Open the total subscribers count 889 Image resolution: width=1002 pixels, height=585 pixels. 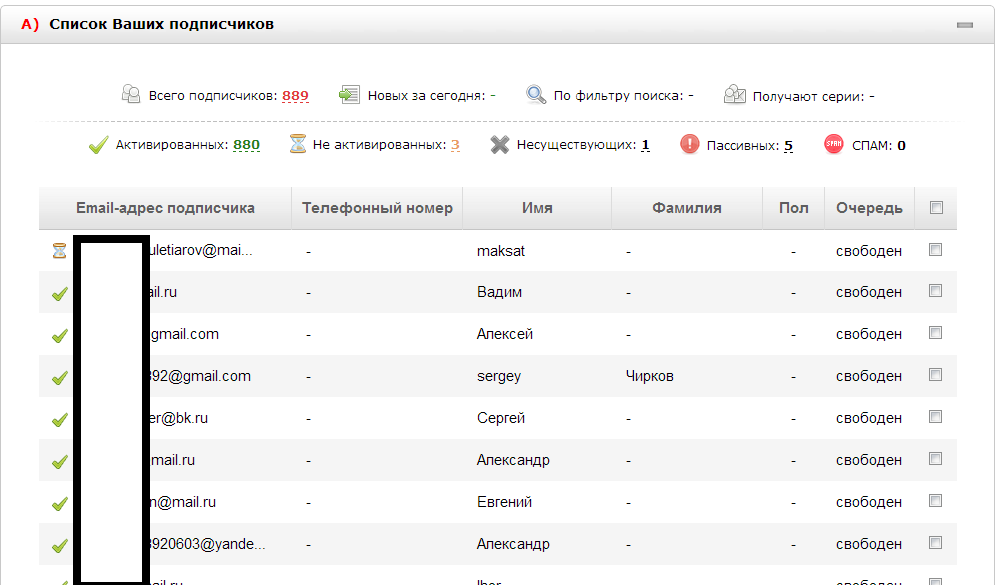pos(295,96)
